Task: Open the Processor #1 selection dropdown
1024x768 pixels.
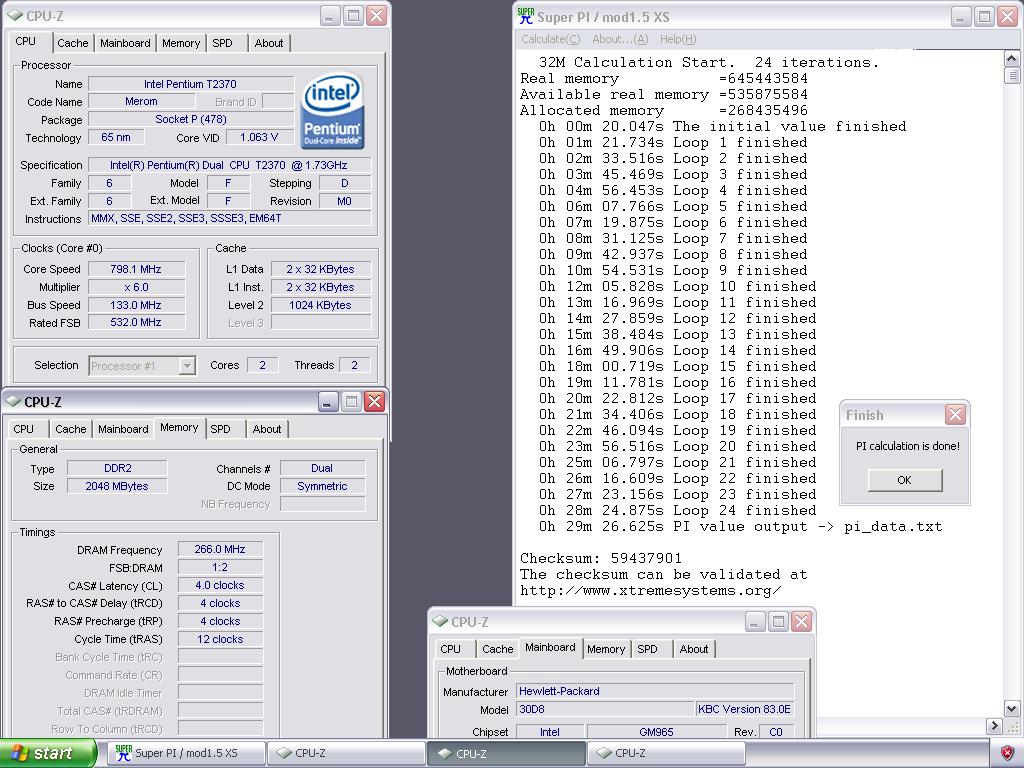Action: pos(187,366)
